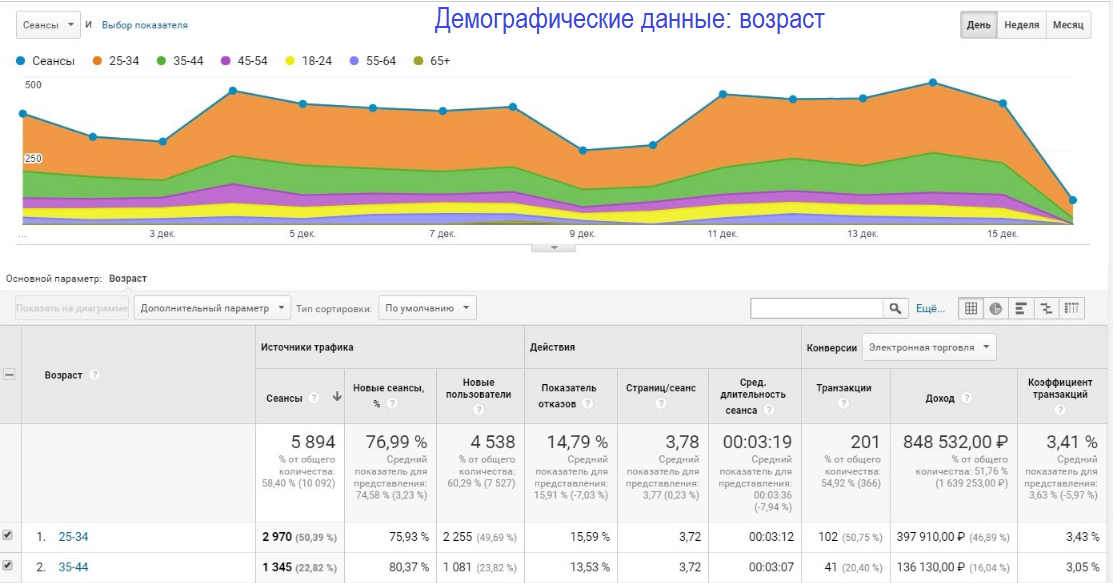The width and height of the screenshot is (1113, 583).
Task: Switch chart to Месяц view
Action: (x=1068, y=25)
